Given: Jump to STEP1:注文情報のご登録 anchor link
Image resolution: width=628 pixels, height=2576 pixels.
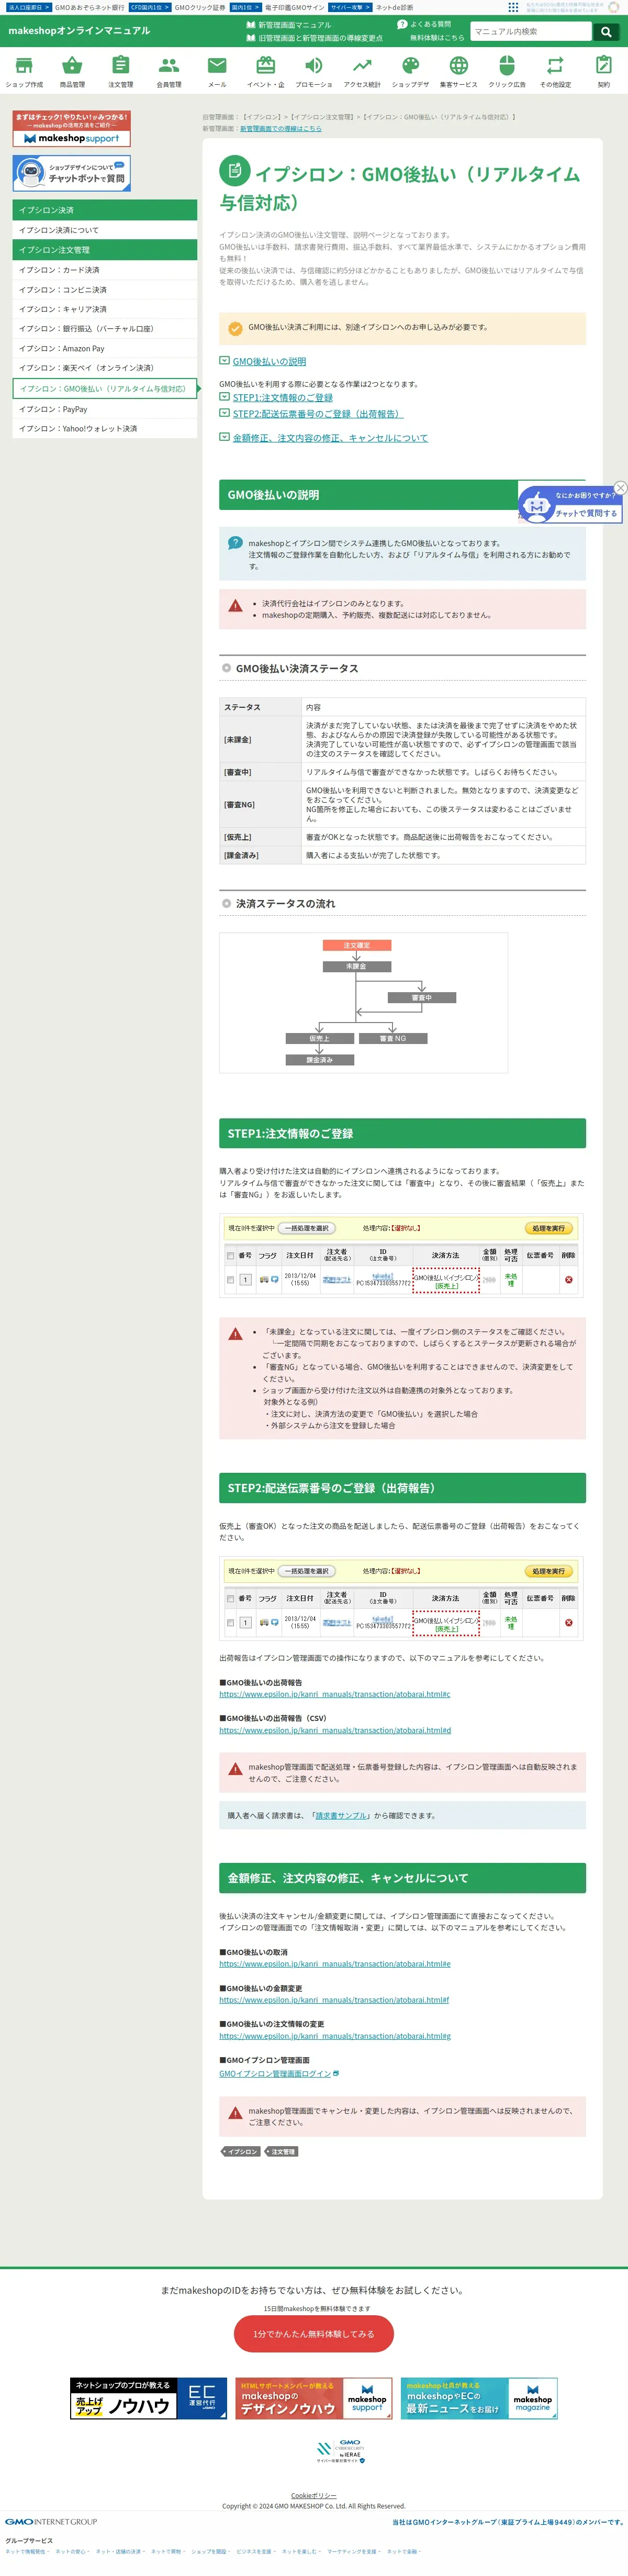Looking at the screenshot, I should tap(283, 398).
